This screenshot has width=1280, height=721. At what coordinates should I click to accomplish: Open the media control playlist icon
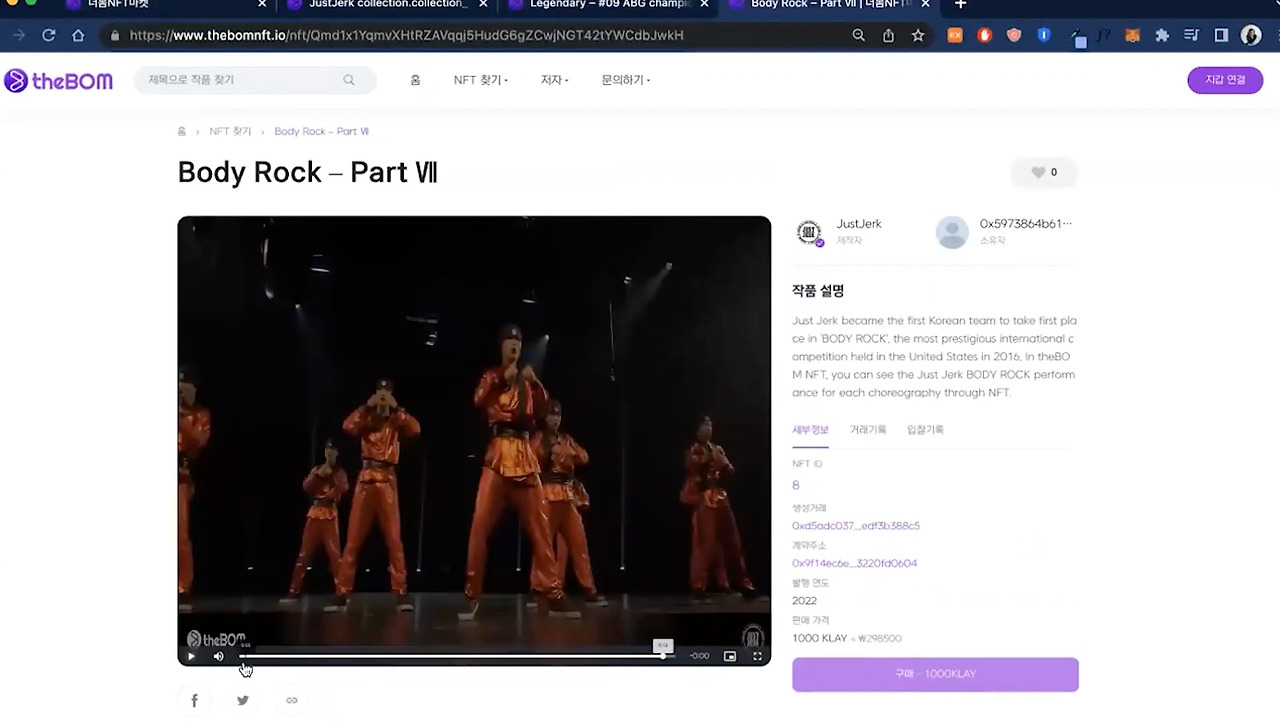click(x=1191, y=35)
